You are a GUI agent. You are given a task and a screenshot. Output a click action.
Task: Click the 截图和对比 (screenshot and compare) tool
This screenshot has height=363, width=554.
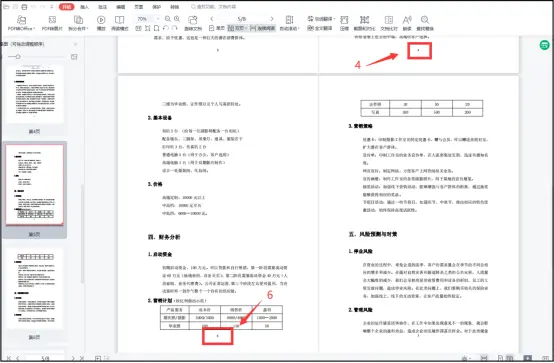point(364,23)
